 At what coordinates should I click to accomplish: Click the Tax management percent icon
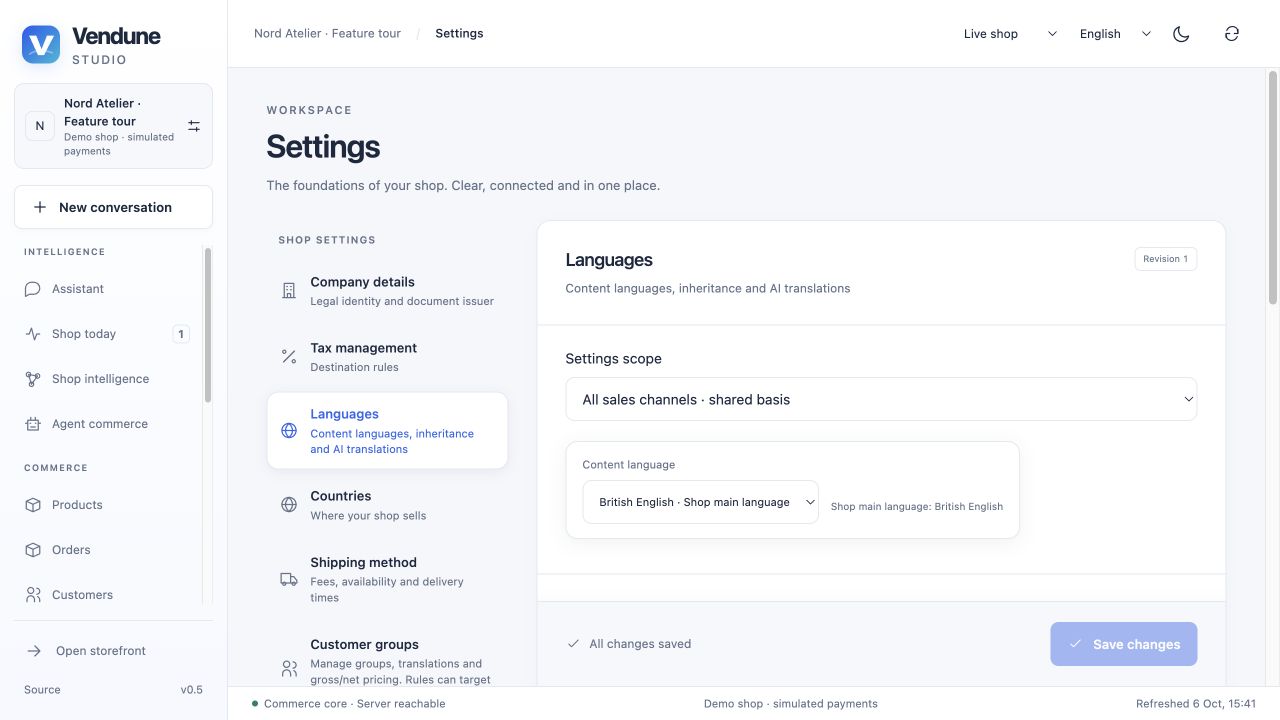tap(289, 357)
